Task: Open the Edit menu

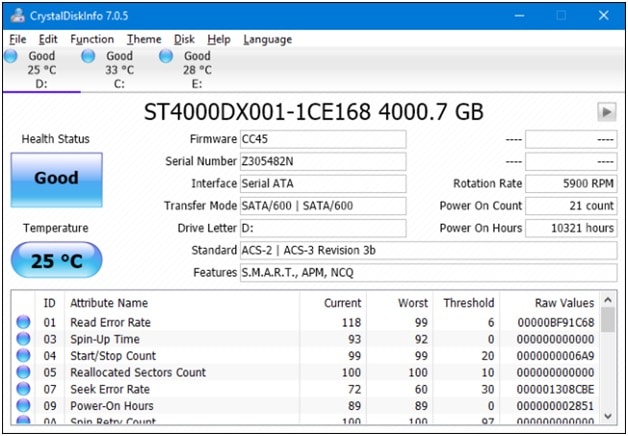Action: 48,39
